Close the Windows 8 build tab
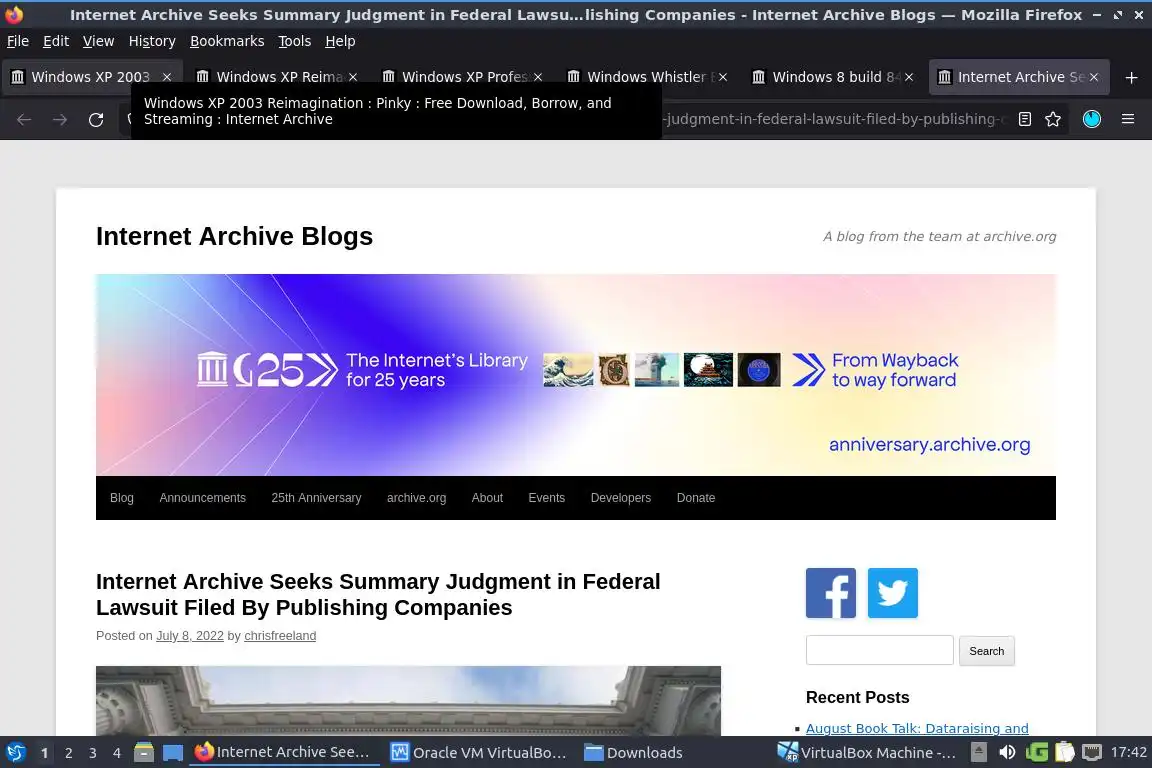The image size is (1152, 768). click(909, 77)
